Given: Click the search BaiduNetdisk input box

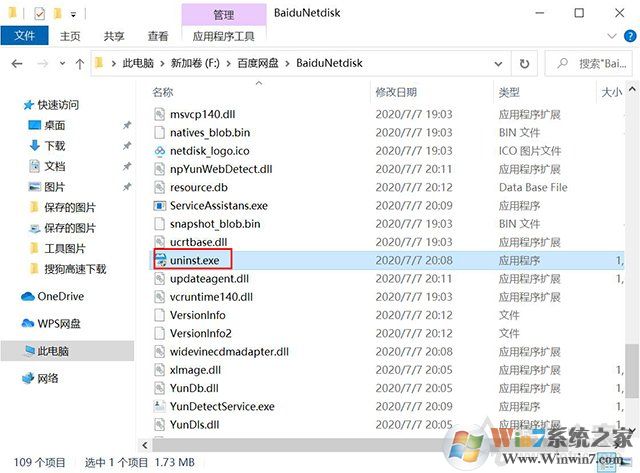Looking at the screenshot, I should pos(589,64).
